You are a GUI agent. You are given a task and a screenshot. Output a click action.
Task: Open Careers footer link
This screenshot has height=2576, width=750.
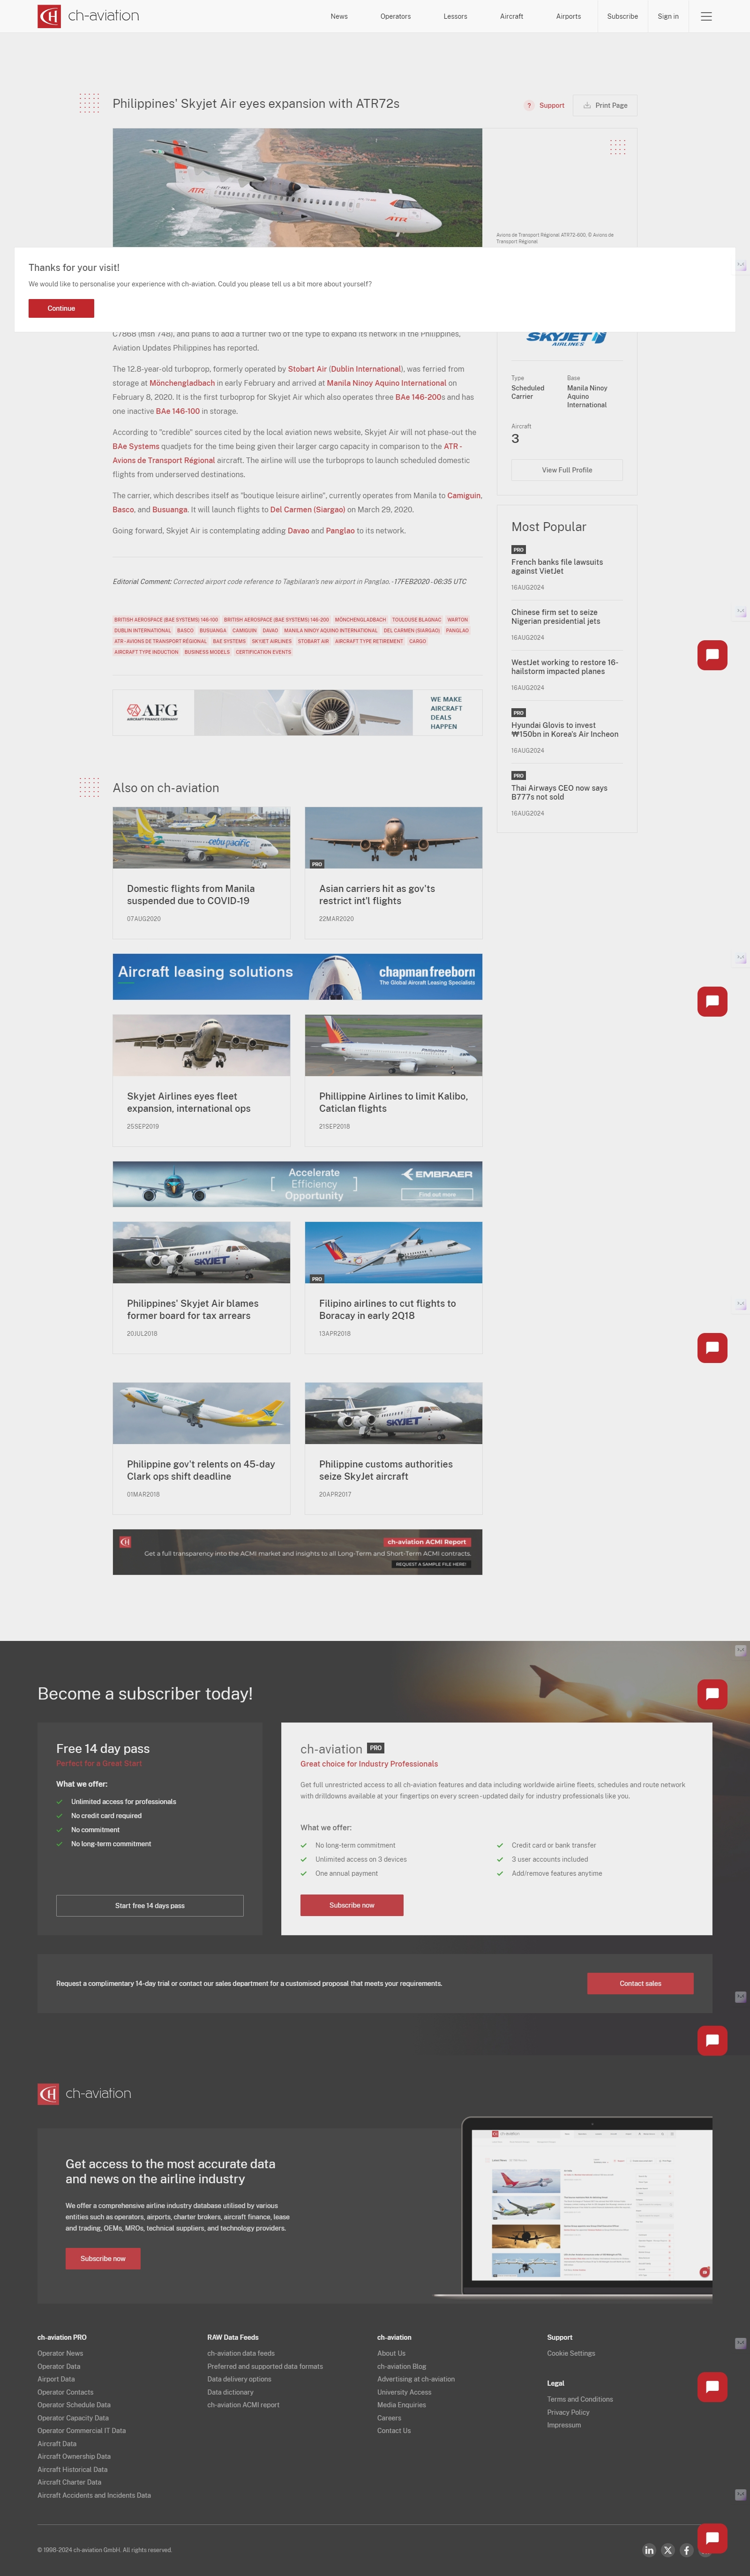(x=389, y=2418)
